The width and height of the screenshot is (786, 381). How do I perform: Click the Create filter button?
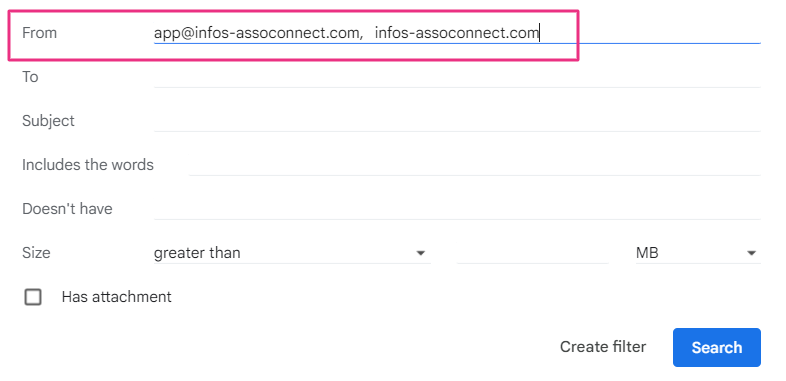(603, 347)
